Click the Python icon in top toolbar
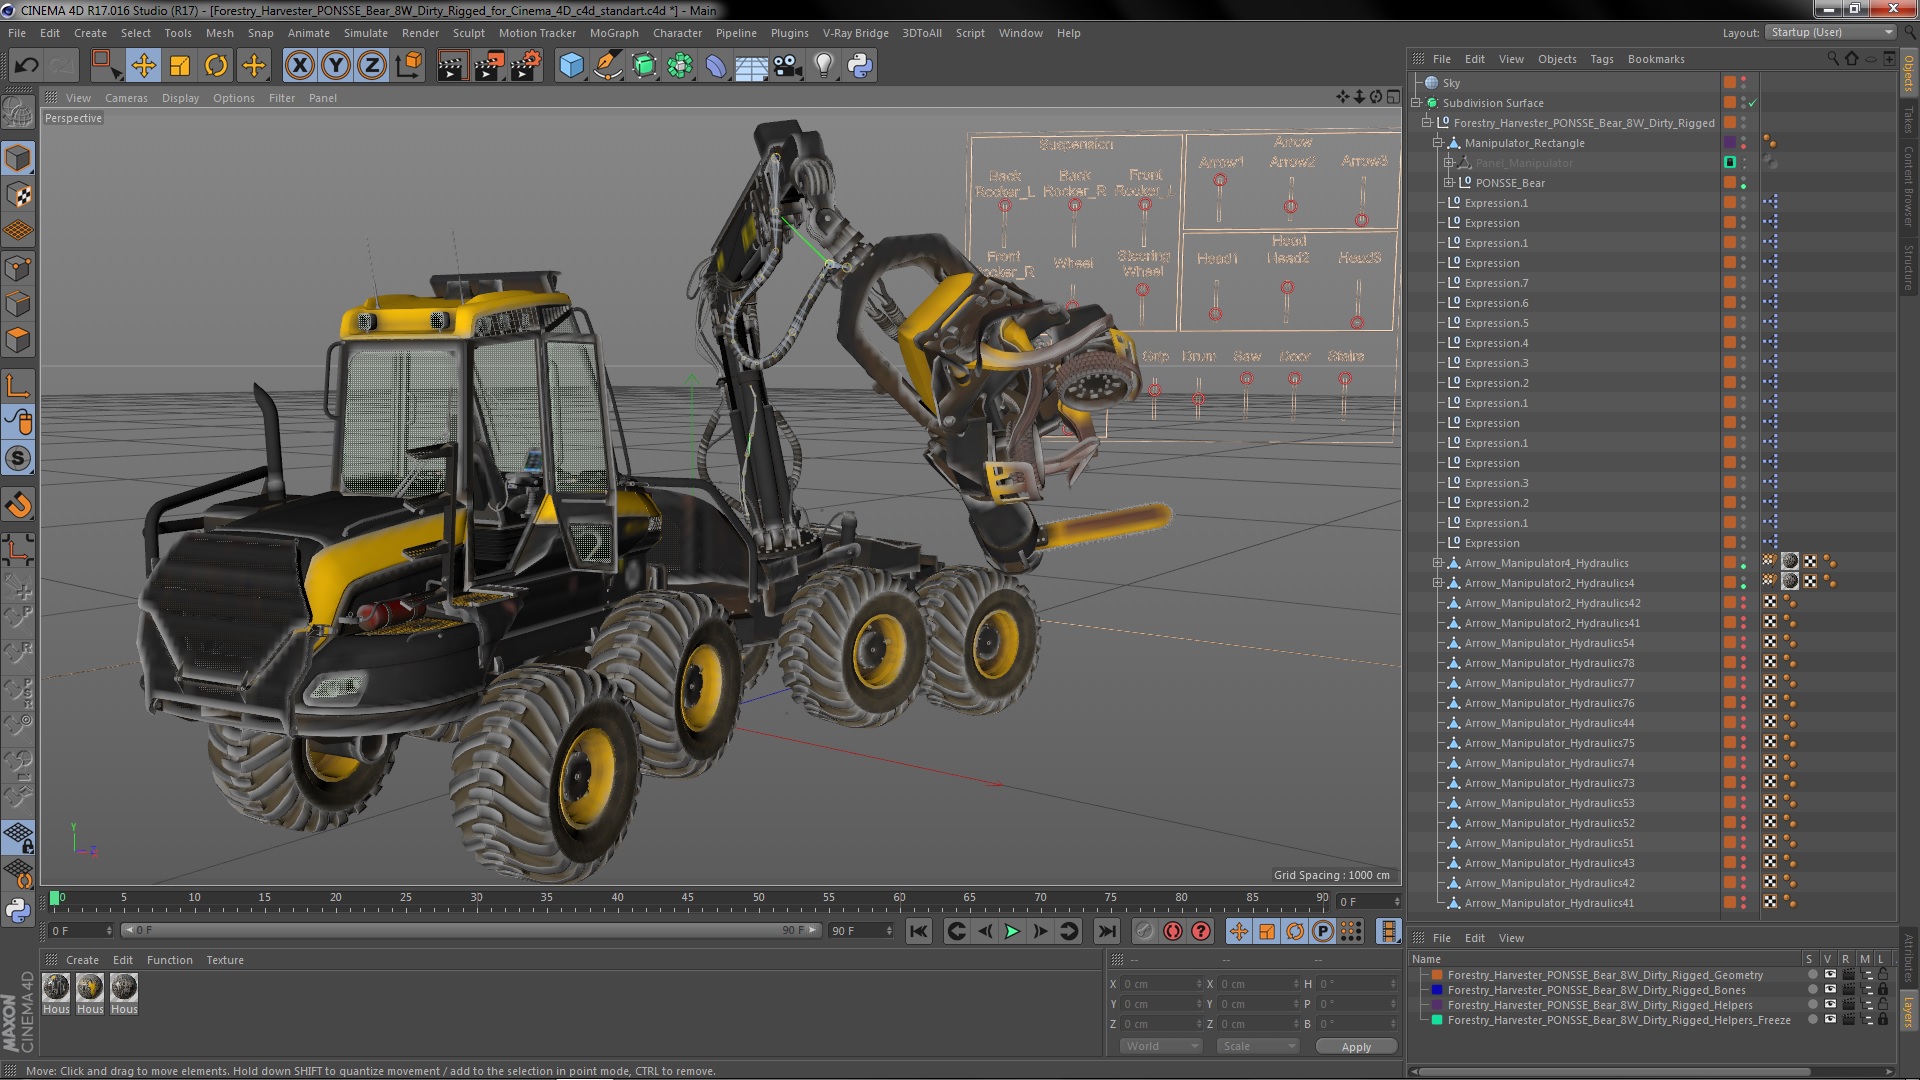Image resolution: width=1920 pixels, height=1080 pixels. [x=860, y=66]
